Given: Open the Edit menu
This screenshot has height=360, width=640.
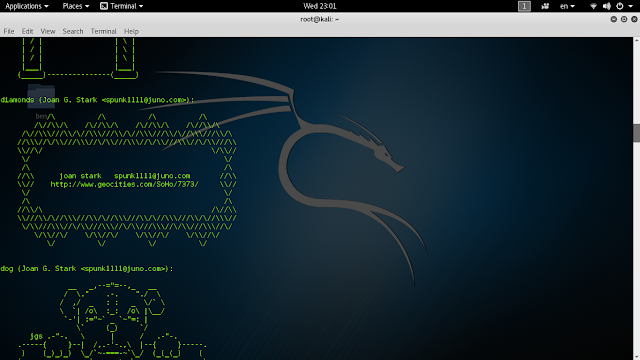Looking at the screenshot, I should pyautogui.click(x=27, y=31).
